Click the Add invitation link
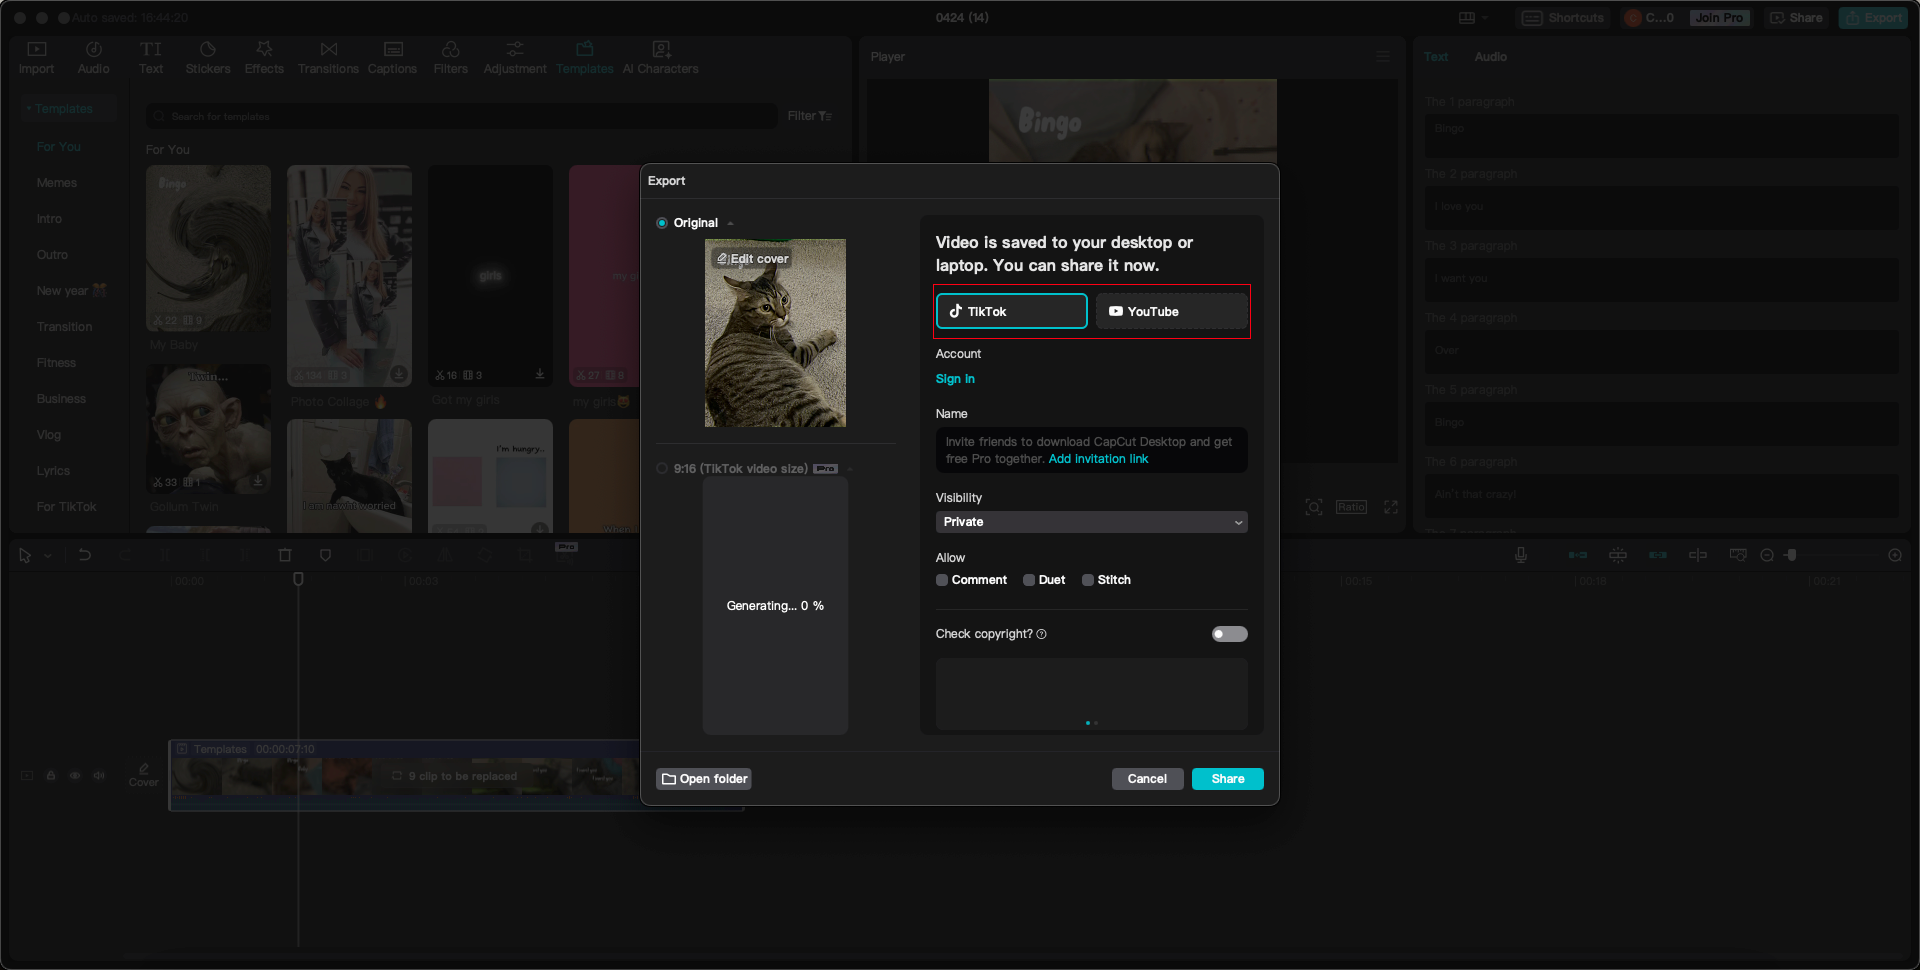 pyautogui.click(x=1098, y=459)
